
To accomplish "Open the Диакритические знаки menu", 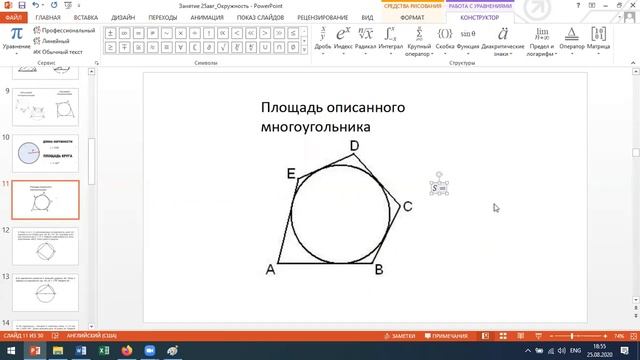I will (x=503, y=41).
